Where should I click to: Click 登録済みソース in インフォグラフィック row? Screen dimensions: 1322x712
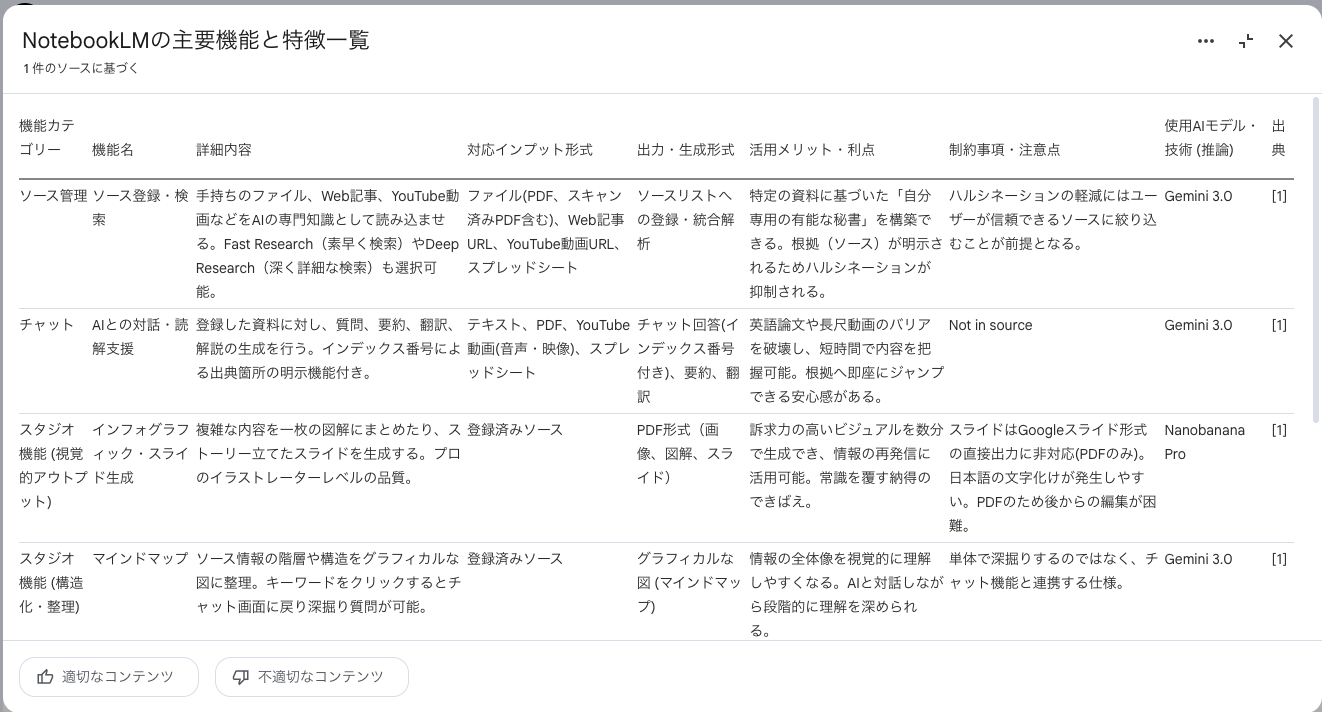point(515,430)
